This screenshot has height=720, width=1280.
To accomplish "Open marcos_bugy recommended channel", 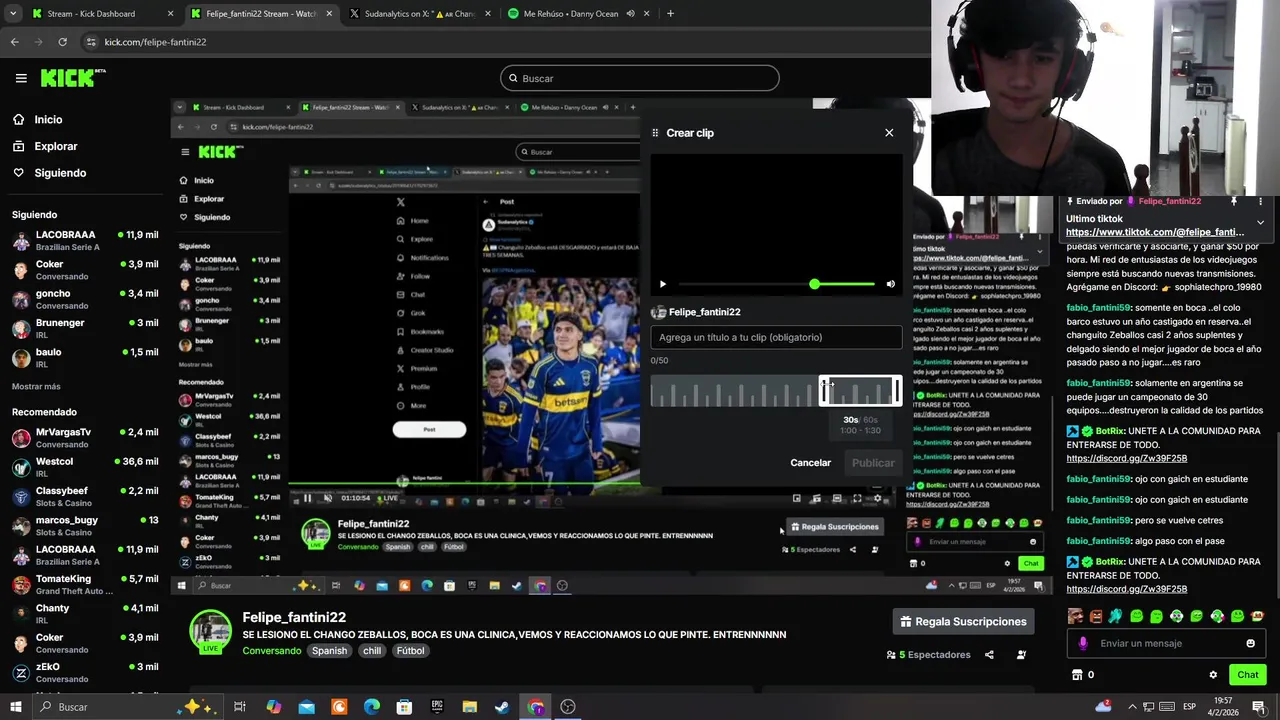I will [85, 526].
